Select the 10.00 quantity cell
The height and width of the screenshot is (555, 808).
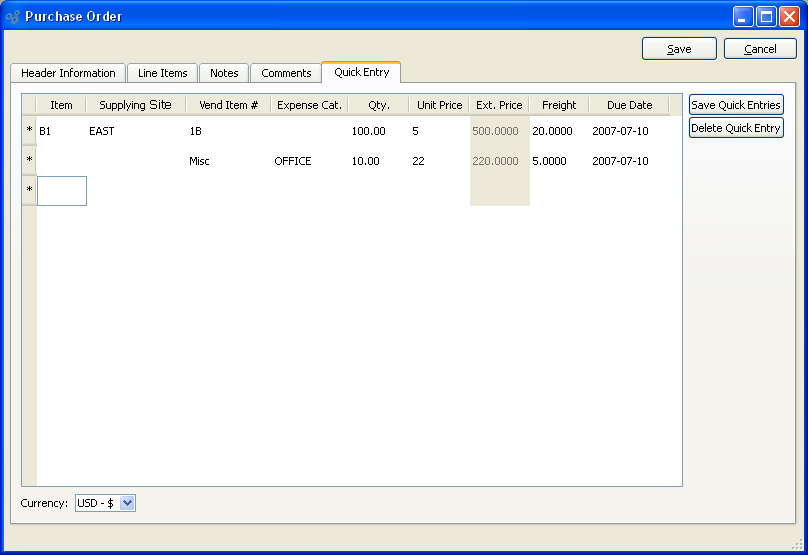tap(379, 161)
